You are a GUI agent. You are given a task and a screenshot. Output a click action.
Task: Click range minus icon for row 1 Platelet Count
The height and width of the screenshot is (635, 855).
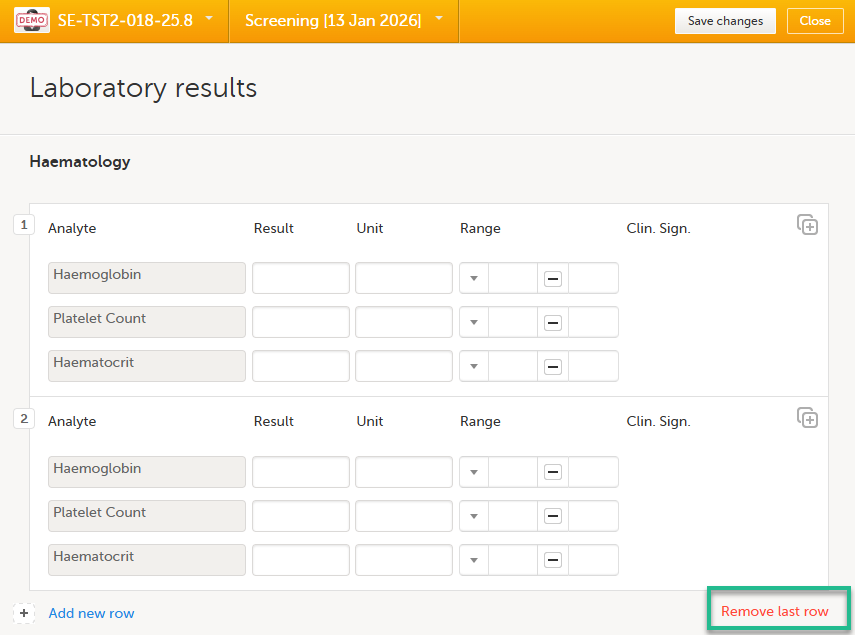(552, 323)
